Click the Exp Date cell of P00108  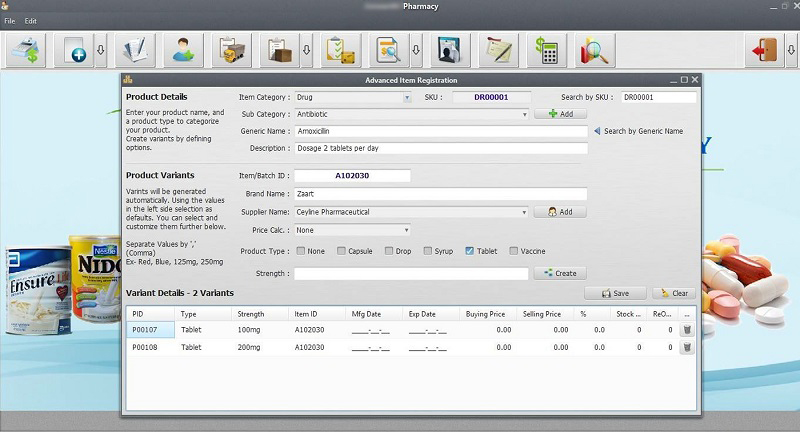[431, 347]
